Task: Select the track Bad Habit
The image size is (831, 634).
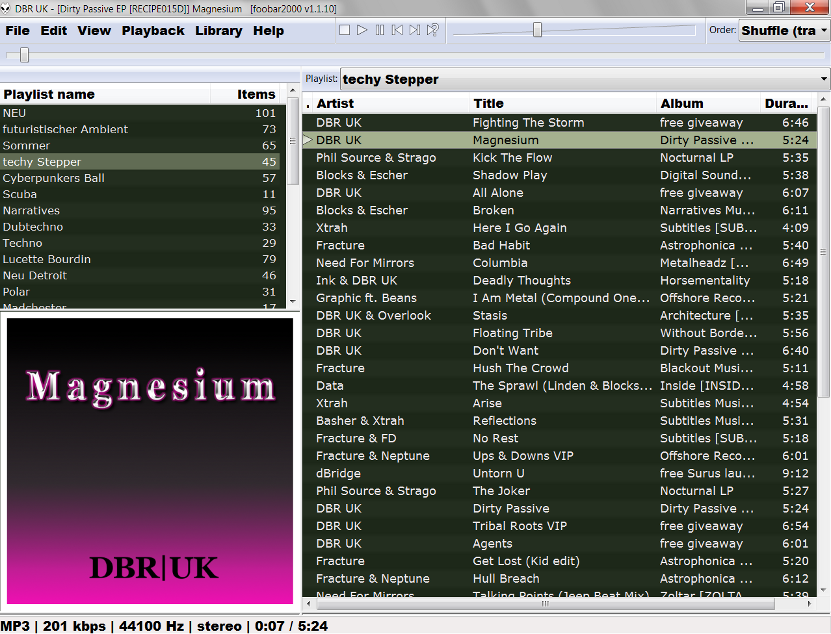Action: click(x=559, y=245)
